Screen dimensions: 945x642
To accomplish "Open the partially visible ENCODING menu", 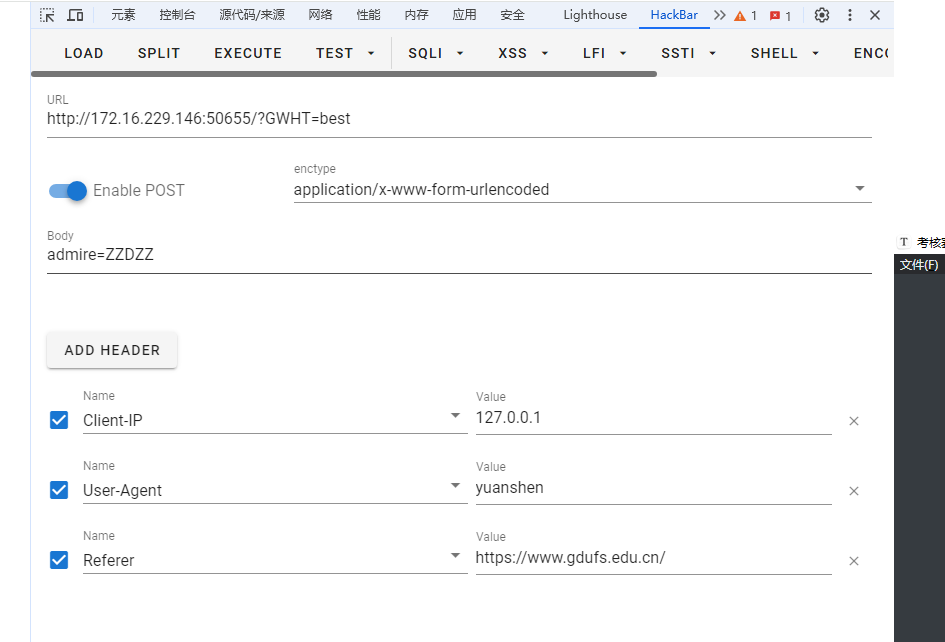I will (x=871, y=54).
